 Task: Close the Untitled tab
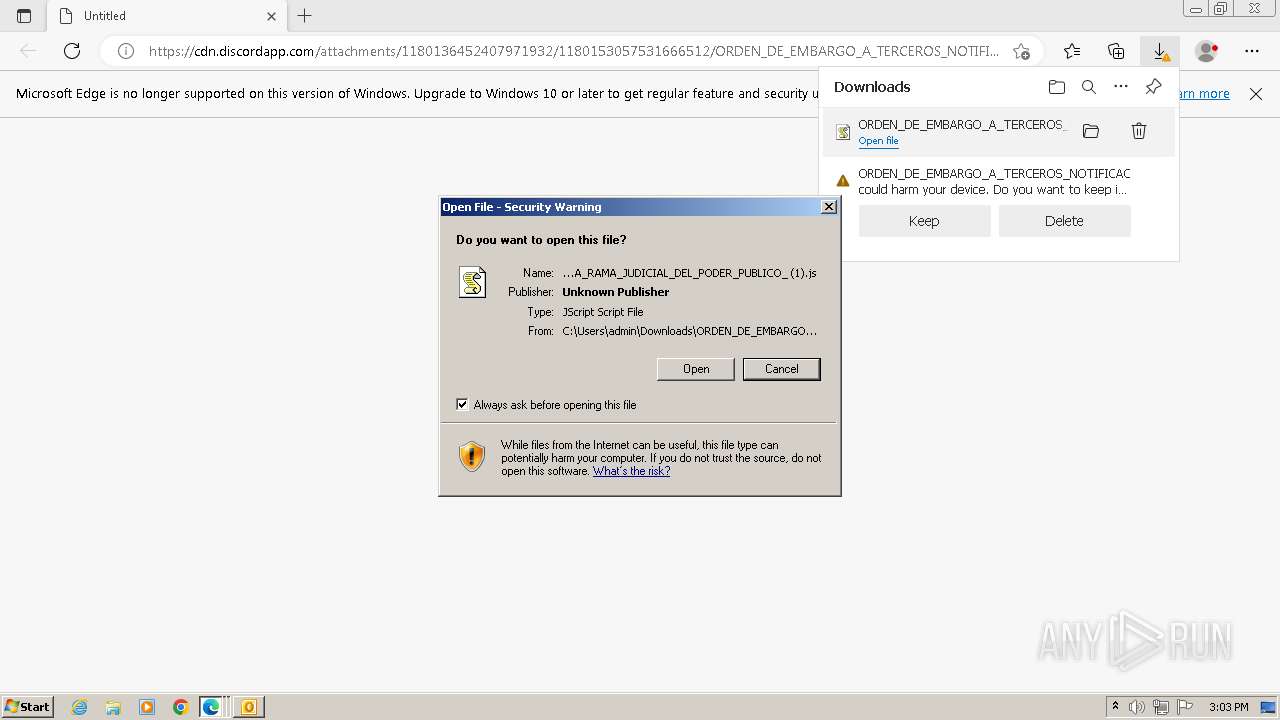[x=271, y=16]
